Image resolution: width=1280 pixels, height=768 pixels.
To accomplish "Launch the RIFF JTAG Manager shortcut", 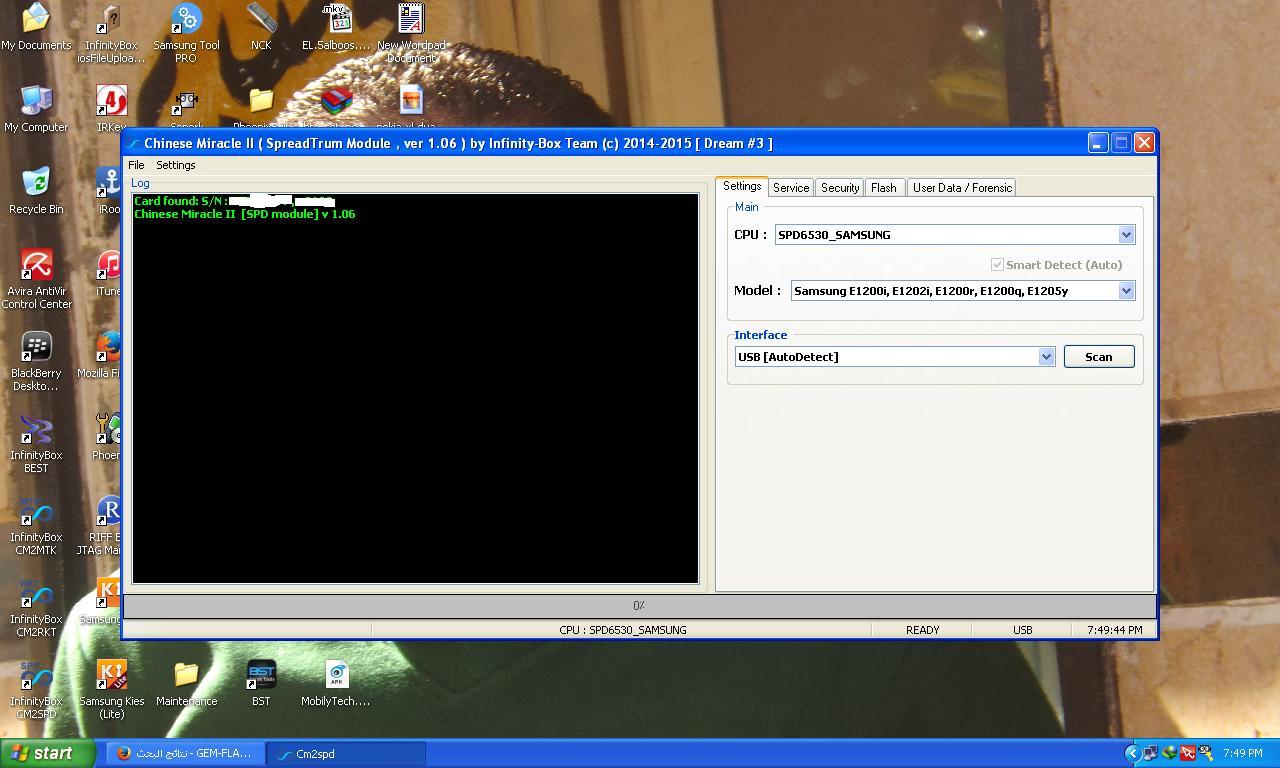I will click(x=105, y=525).
